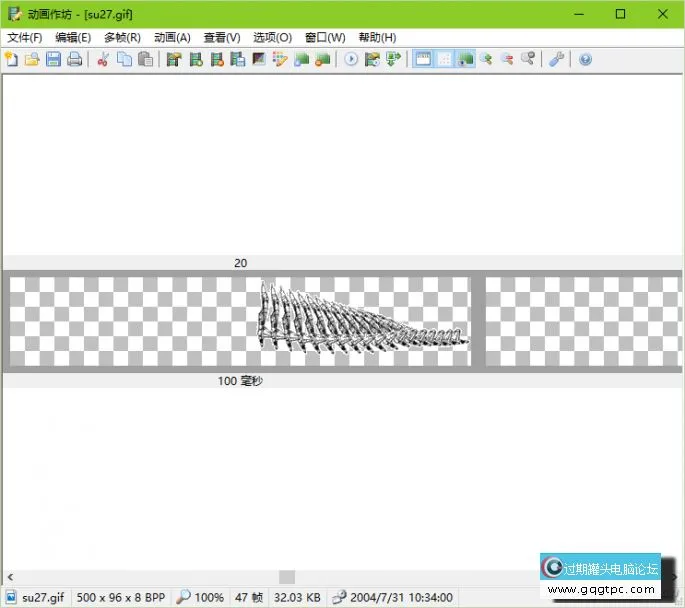Click the green layers with orange dot icon
The image size is (685, 608).
click(322, 59)
